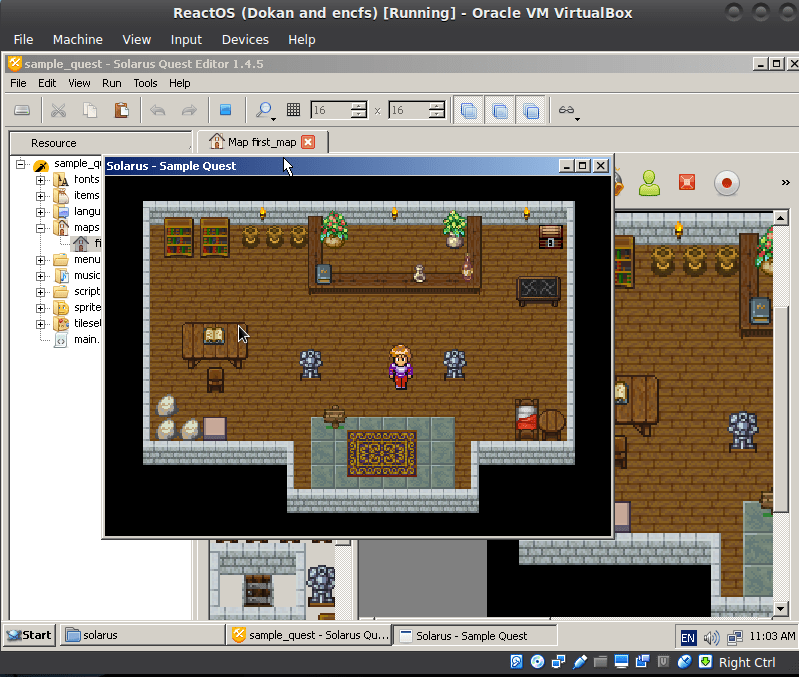
Task: Increase grid height with the up arrow
Action: point(437,106)
